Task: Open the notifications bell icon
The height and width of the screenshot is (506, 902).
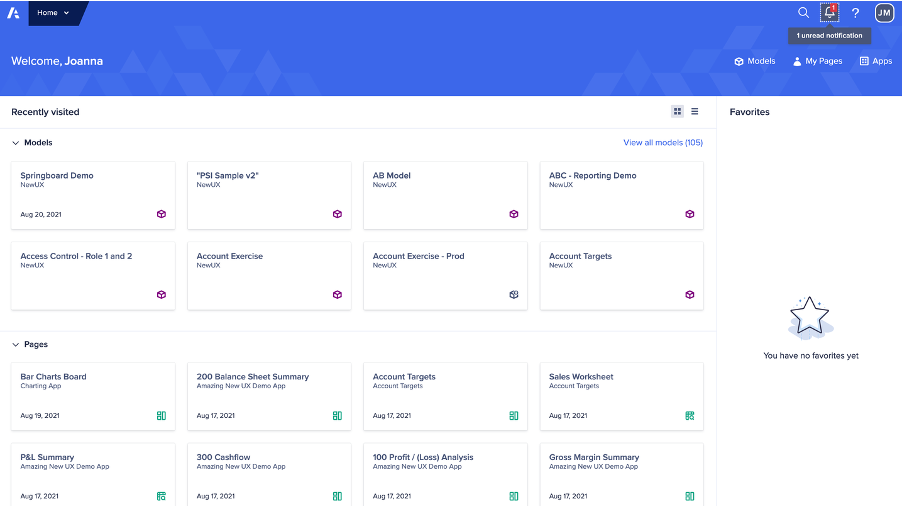Action: click(x=829, y=13)
